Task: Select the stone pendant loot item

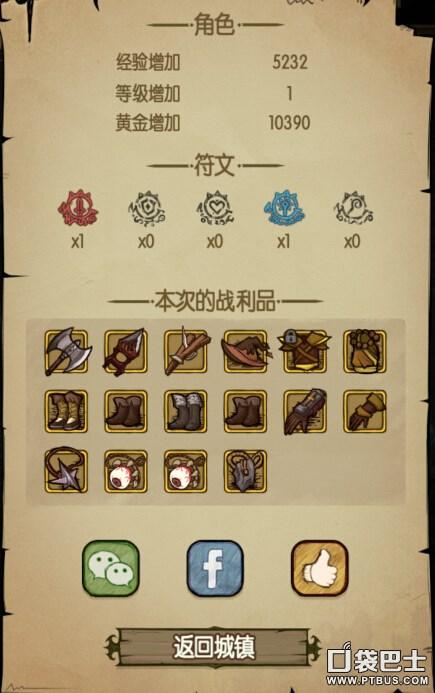Action: (246, 471)
